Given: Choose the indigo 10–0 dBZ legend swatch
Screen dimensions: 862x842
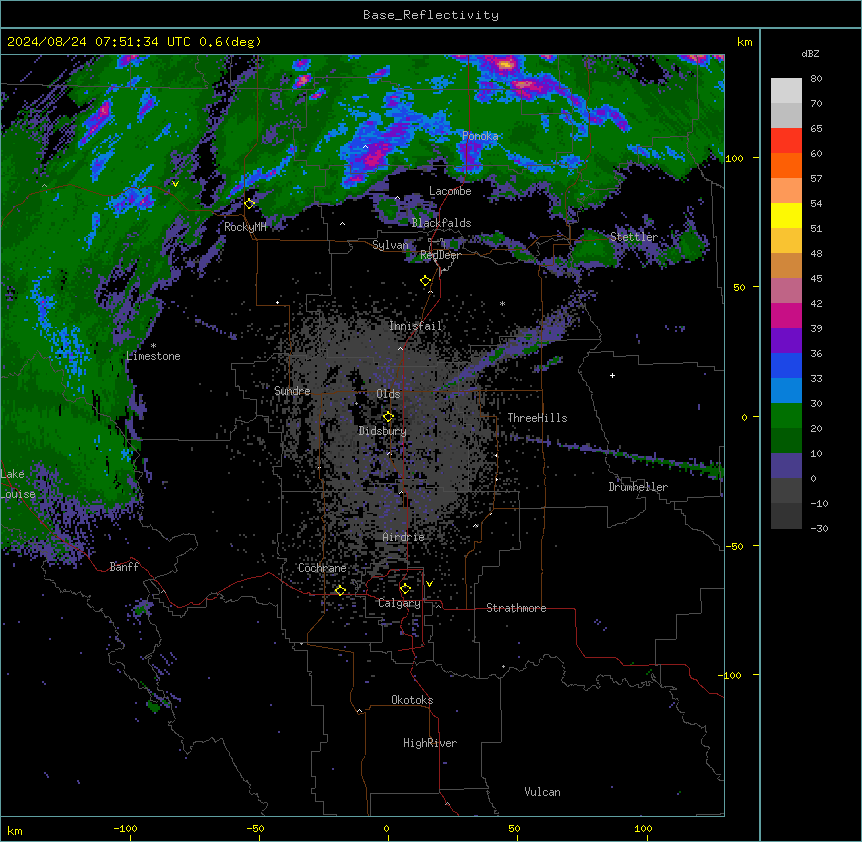Looking at the screenshot, I should tap(786, 466).
